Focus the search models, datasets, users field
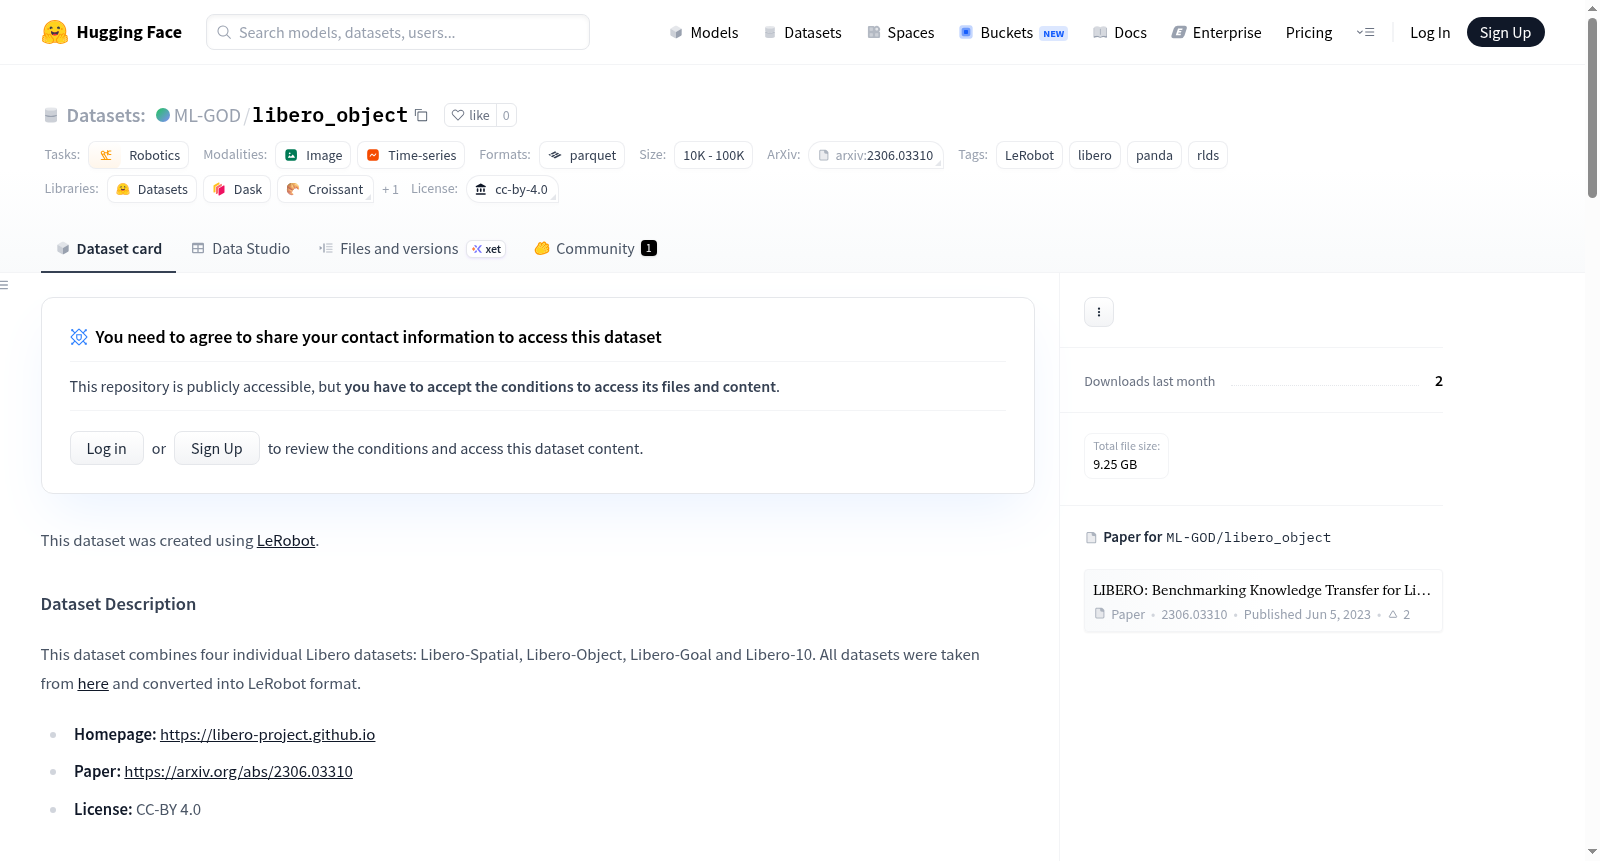The width and height of the screenshot is (1600, 861). (398, 32)
